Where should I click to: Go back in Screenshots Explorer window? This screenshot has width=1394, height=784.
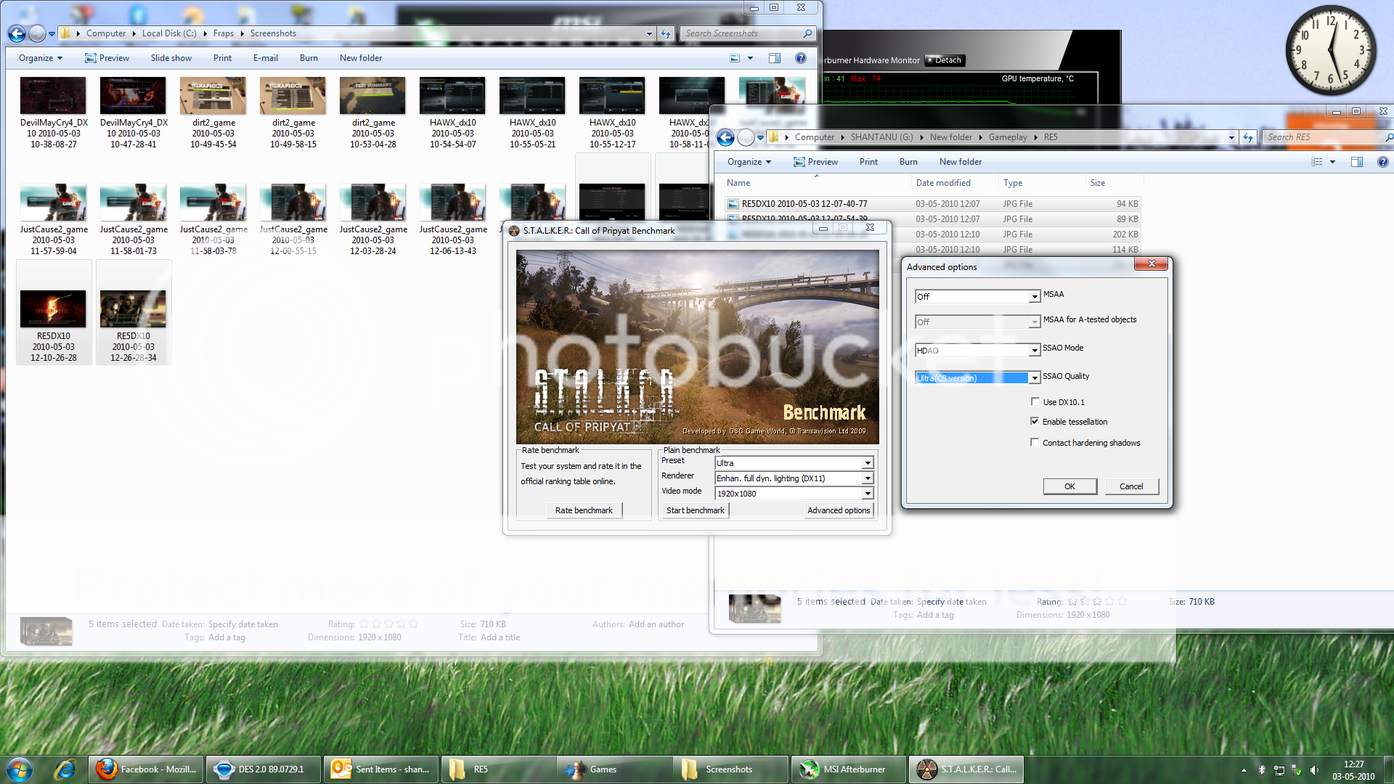[17, 33]
